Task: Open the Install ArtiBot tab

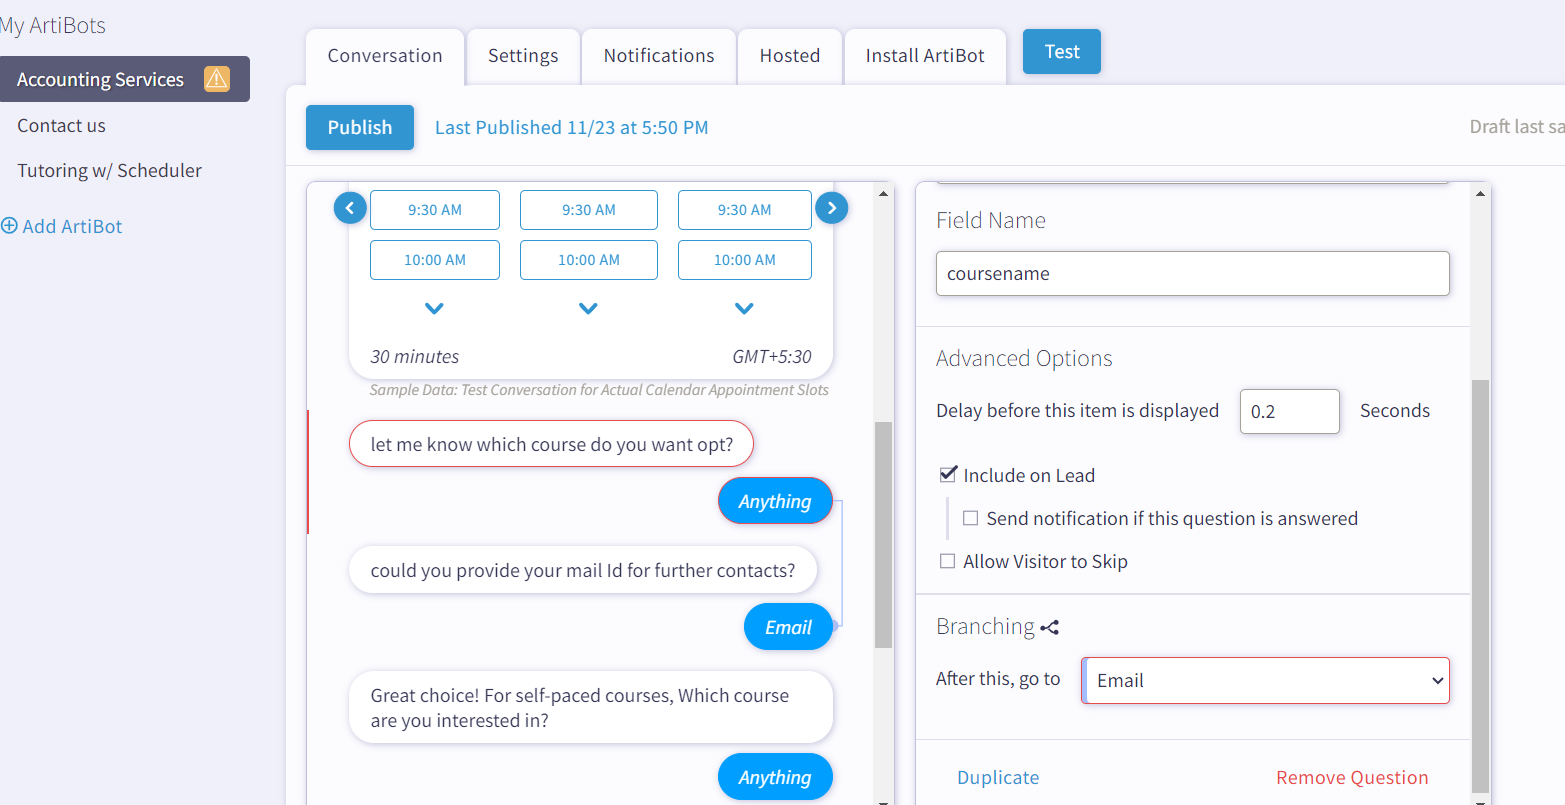Action: pos(925,56)
